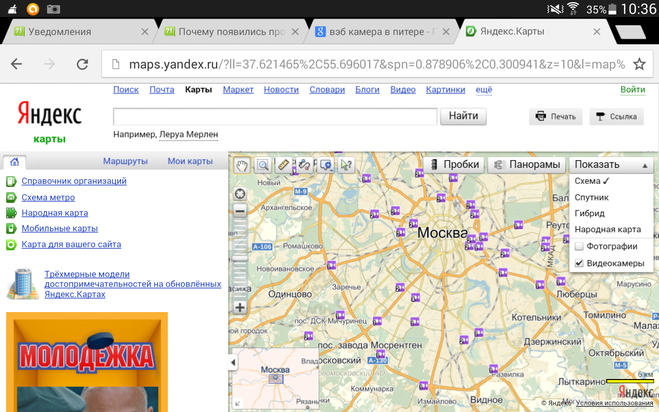Bookmark page with star icon
The width and height of the screenshot is (659, 412).
click(x=639, y=64)
